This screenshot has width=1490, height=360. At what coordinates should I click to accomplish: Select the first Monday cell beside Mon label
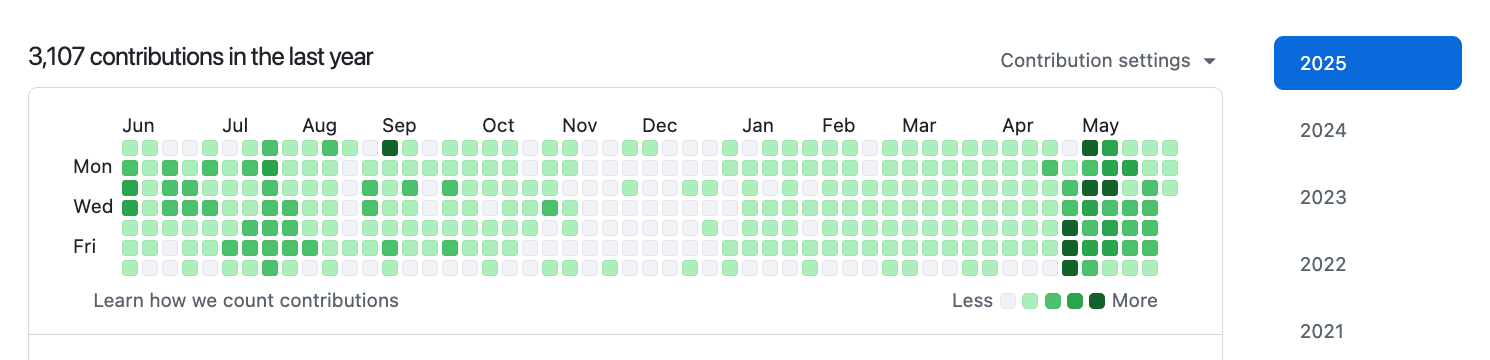coord(130,168)
